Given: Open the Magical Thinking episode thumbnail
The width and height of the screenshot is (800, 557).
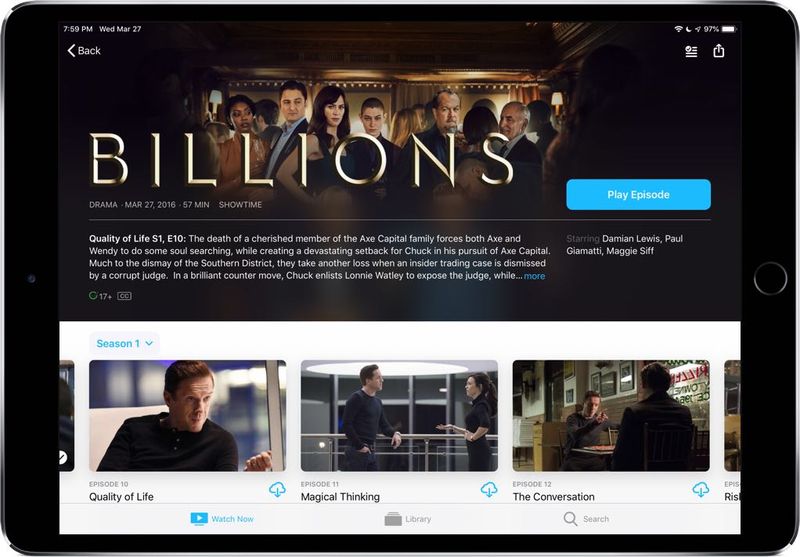Looking at the screenshot, I should point(399,416).
